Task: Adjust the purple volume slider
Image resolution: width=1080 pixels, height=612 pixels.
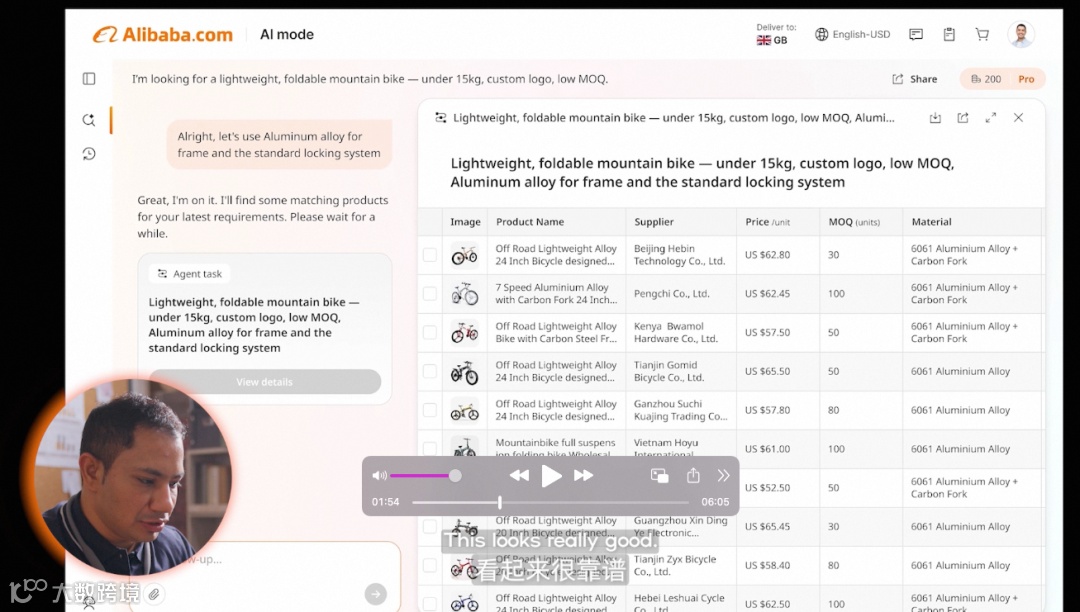Action: [x=425, y=476]
